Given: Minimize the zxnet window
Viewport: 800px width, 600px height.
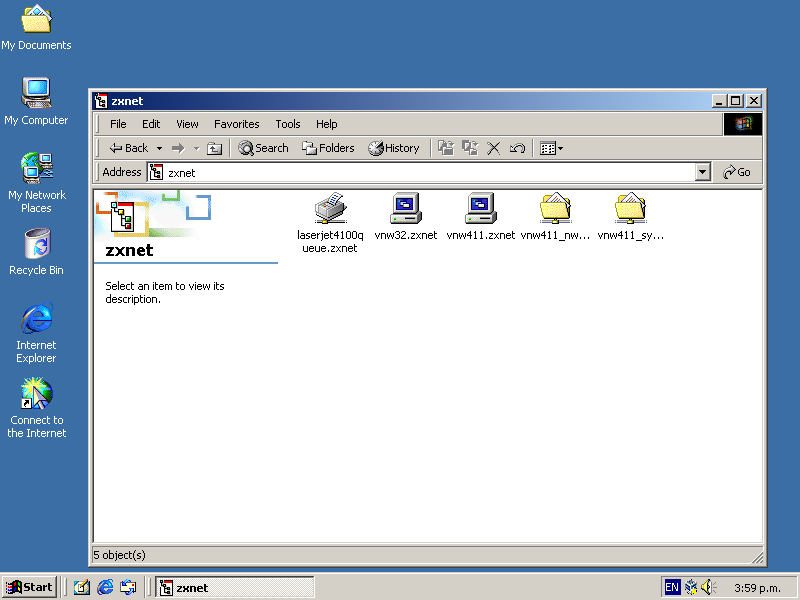Looking at the screenshot, I should click(x=719, y=101).
